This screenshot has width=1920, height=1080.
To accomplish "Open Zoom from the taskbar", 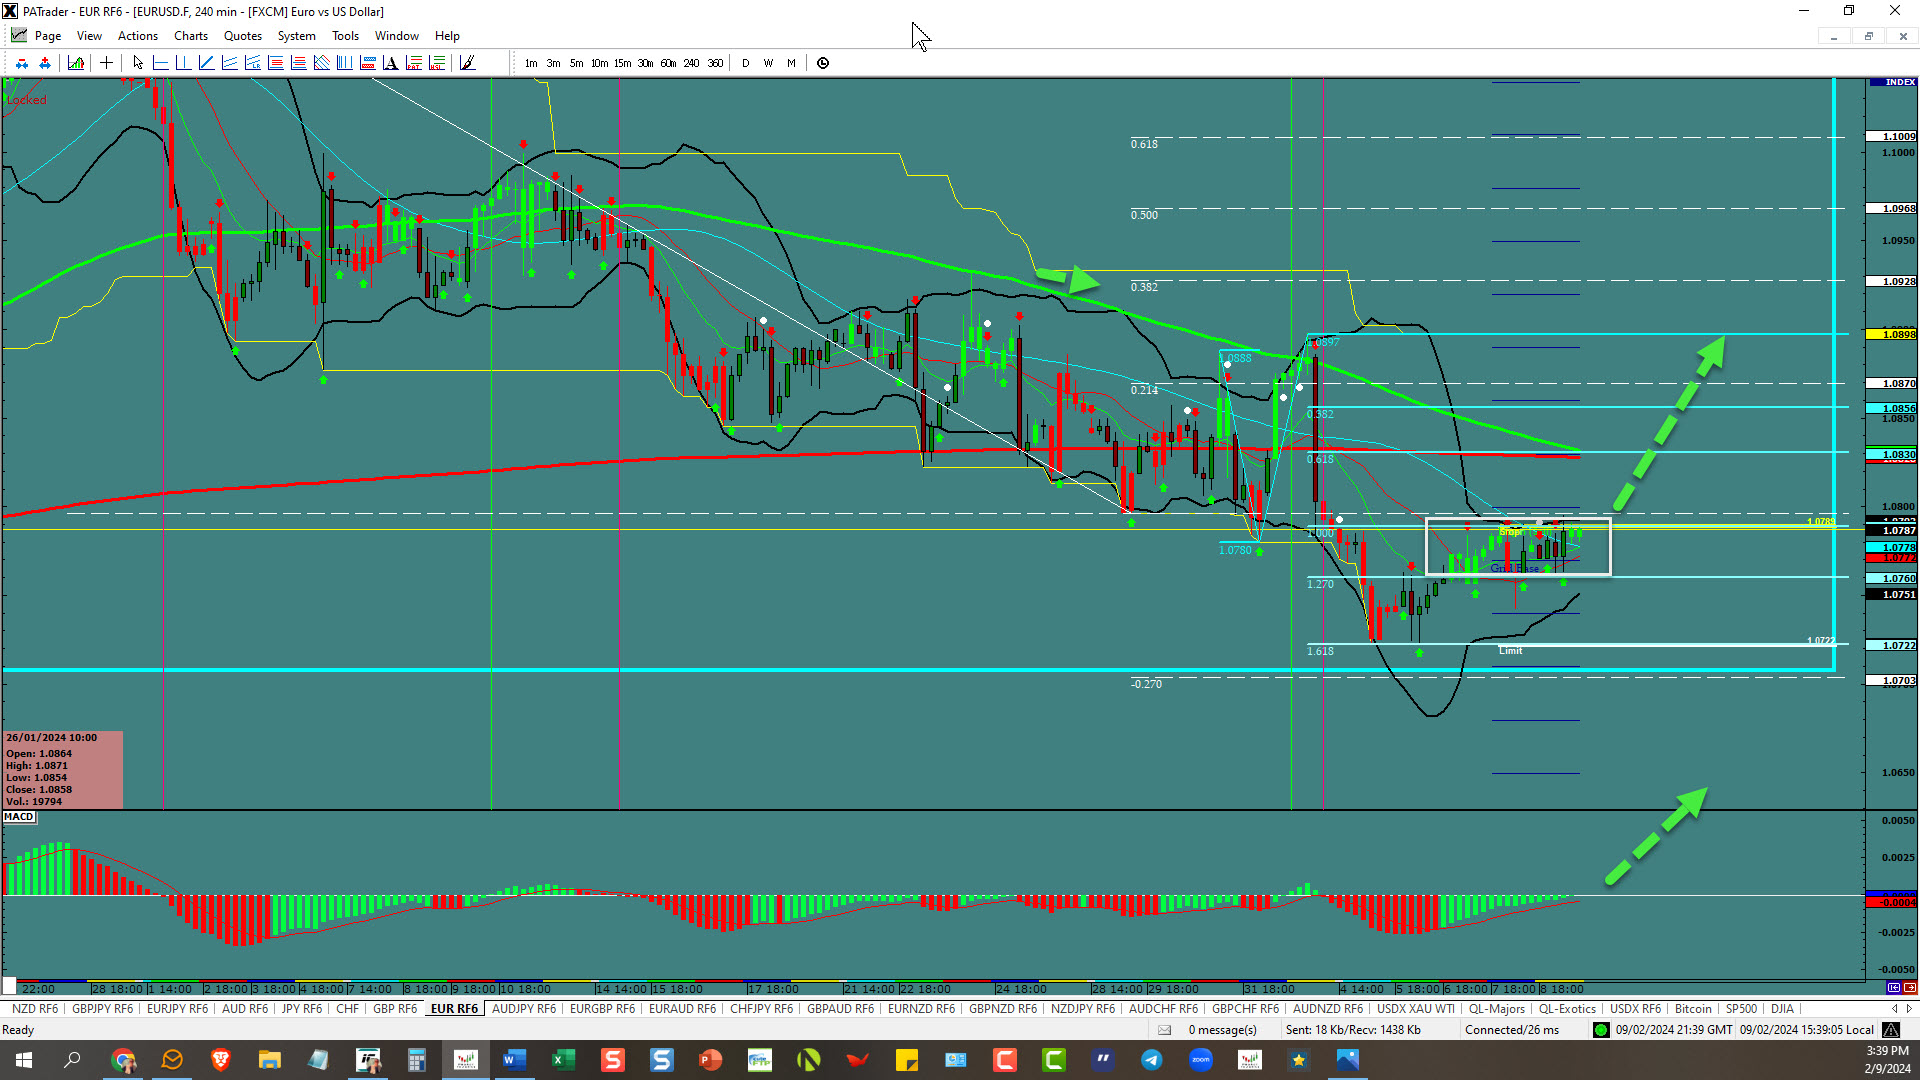I will (x=1201, y=1060).
